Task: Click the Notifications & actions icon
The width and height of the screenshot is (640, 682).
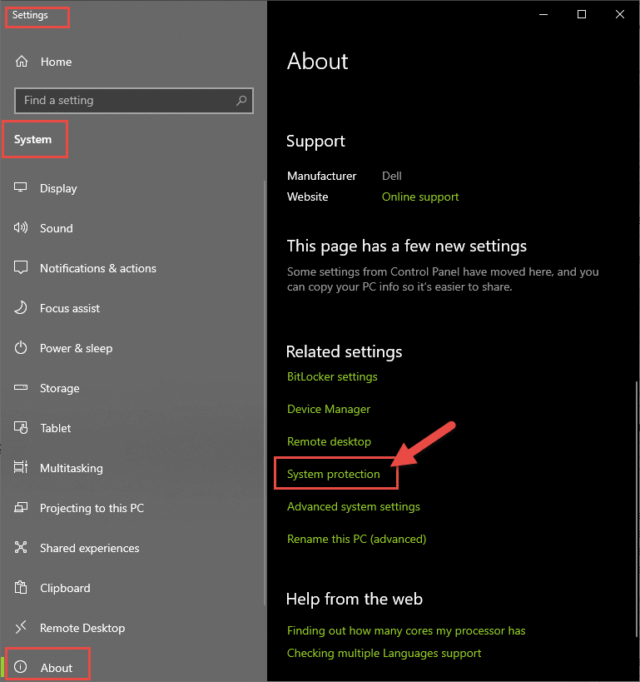Action: (20, 267)
